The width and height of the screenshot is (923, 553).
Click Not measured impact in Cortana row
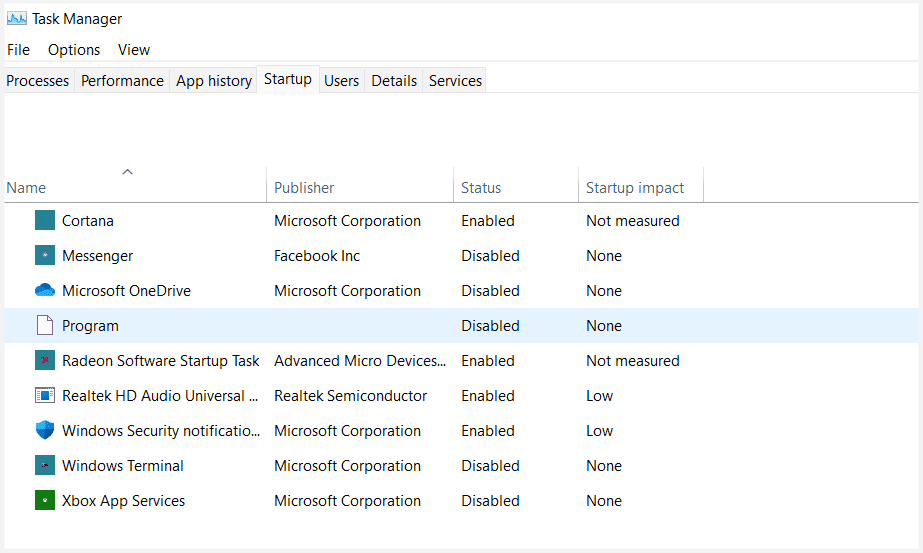pyautogui.click(x=633, y=221)
